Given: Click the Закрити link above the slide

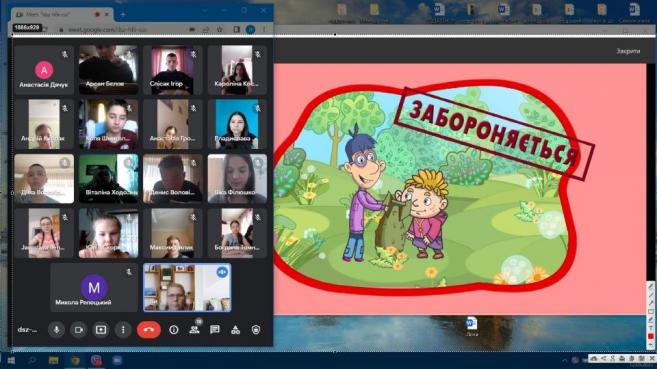Looking at the screenshot, I should tap(628, 51).
